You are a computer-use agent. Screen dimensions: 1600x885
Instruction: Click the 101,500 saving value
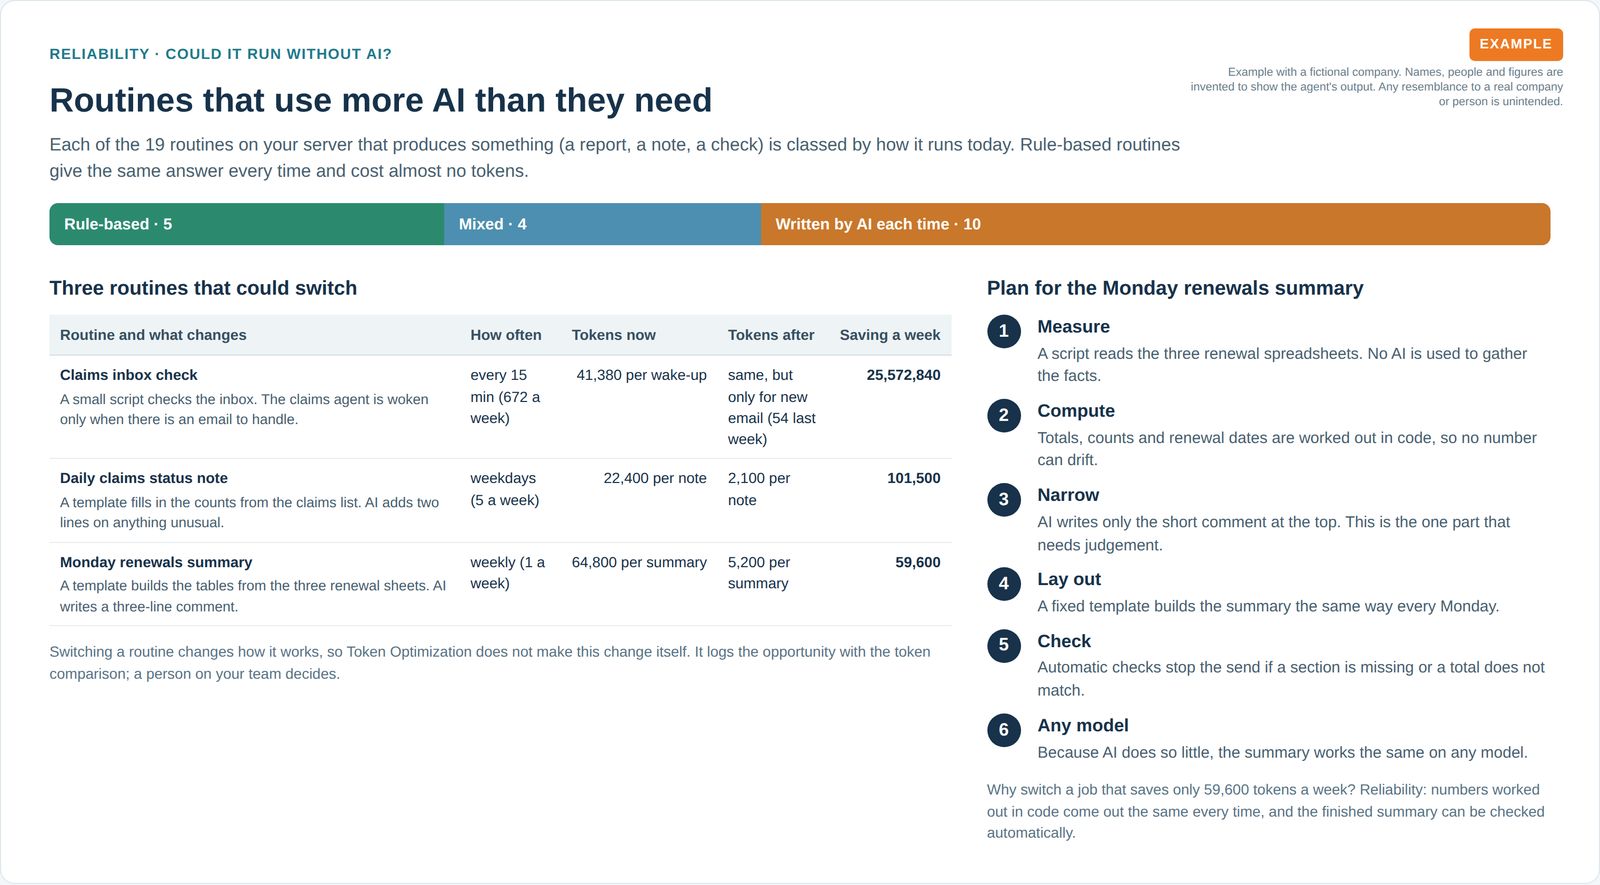click(x=914, y=478)
